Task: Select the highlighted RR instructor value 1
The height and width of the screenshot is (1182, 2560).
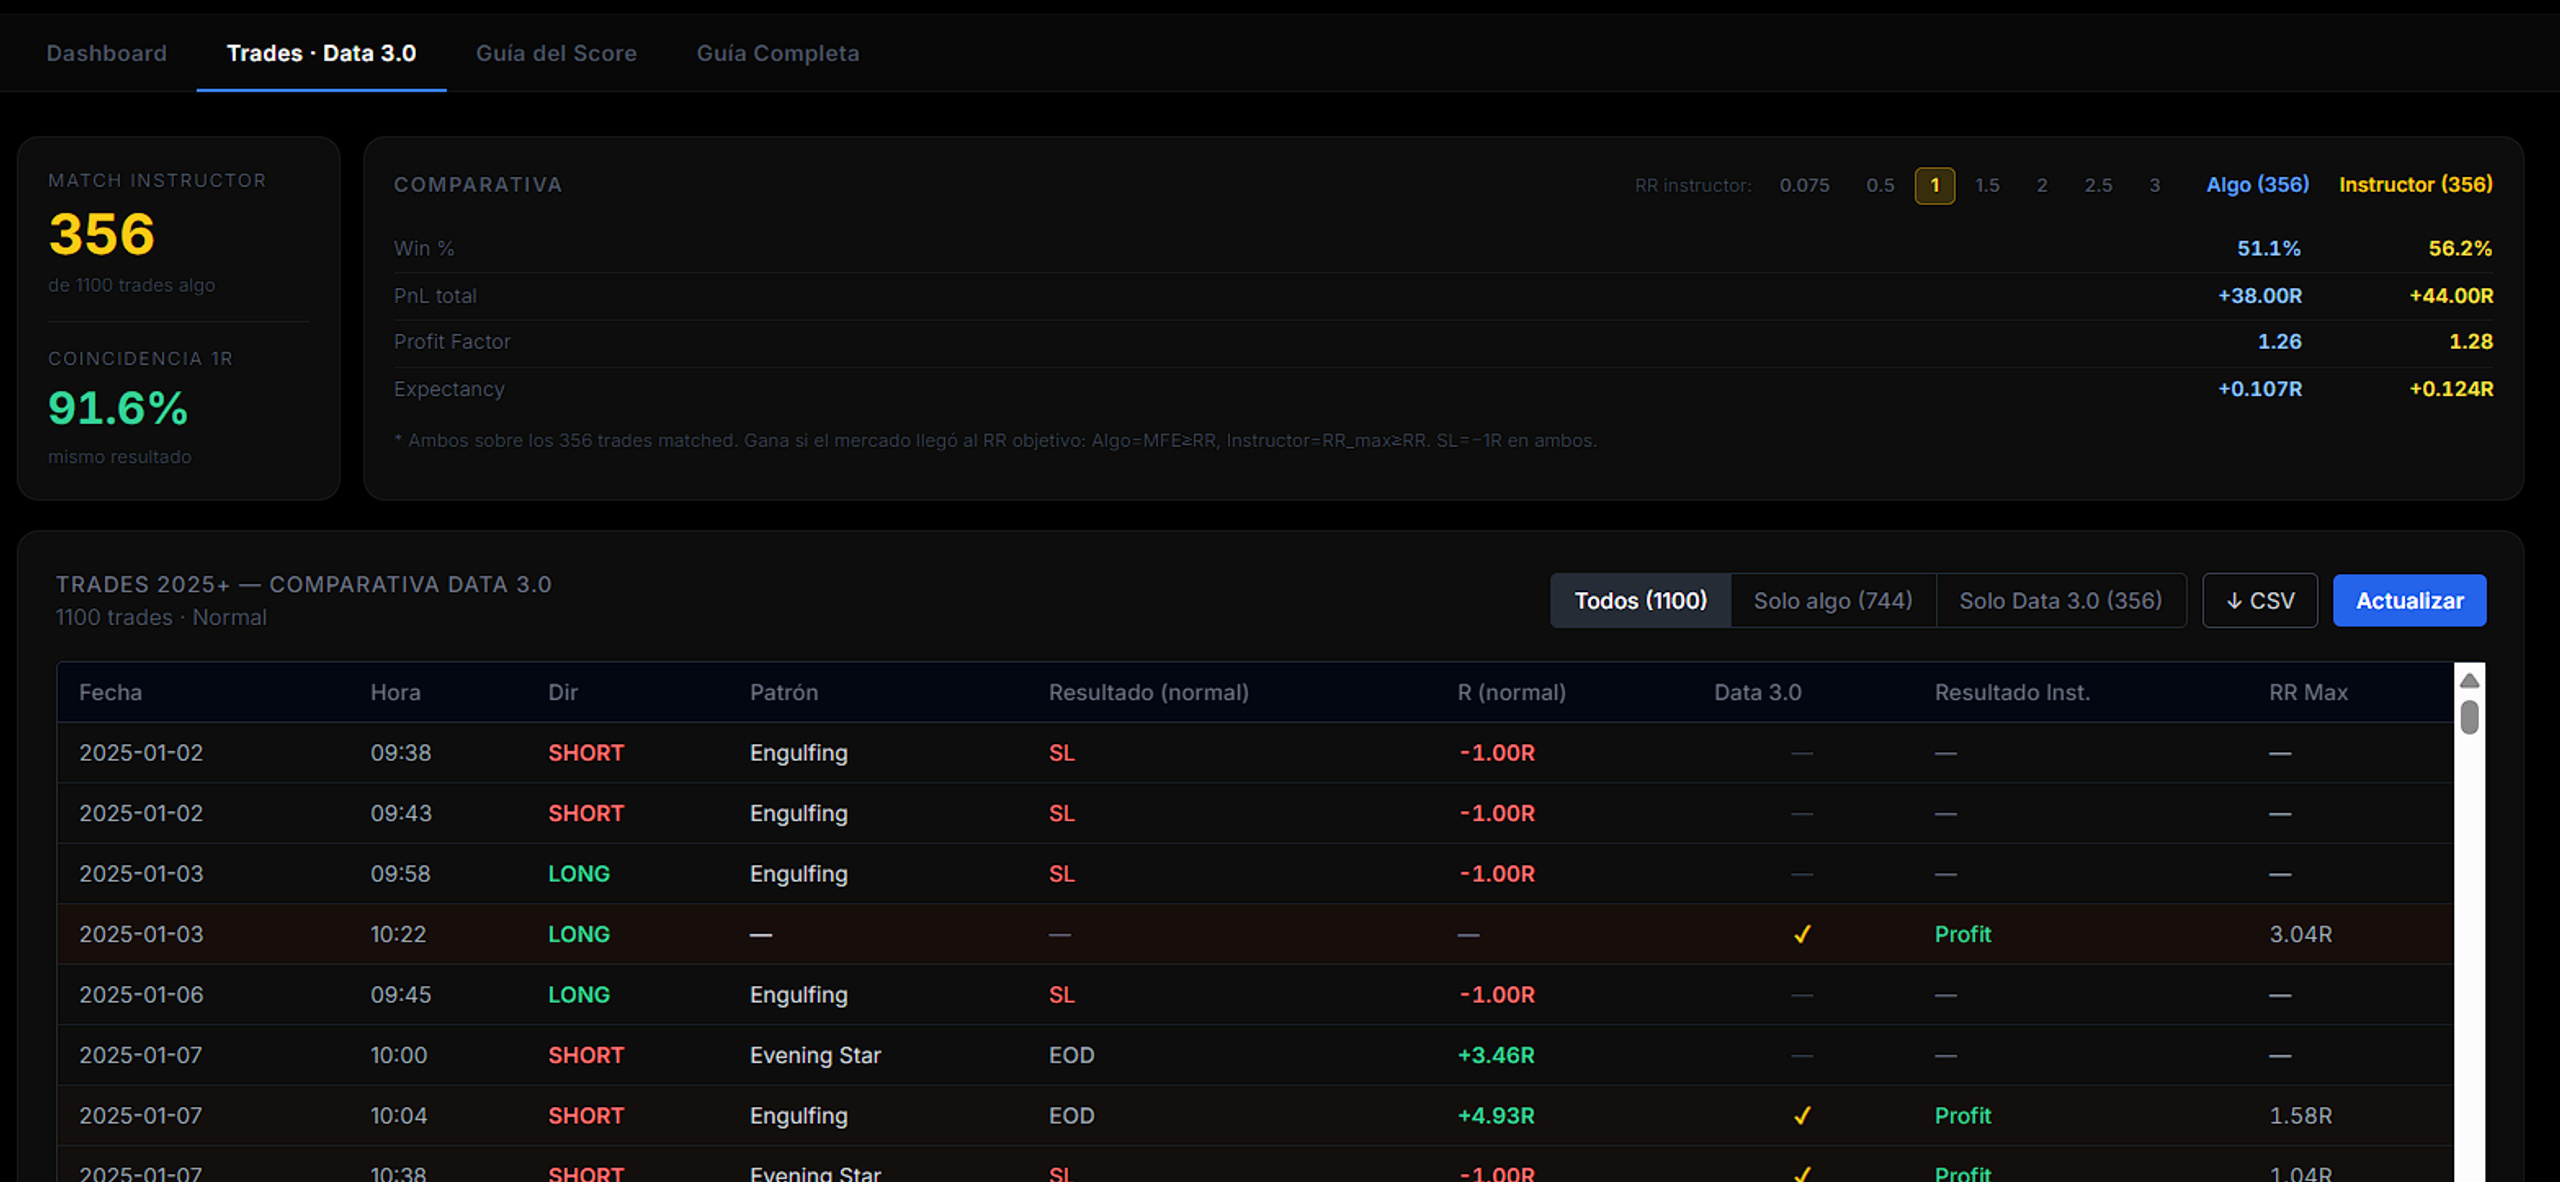Action: [x=1935, y=185]
